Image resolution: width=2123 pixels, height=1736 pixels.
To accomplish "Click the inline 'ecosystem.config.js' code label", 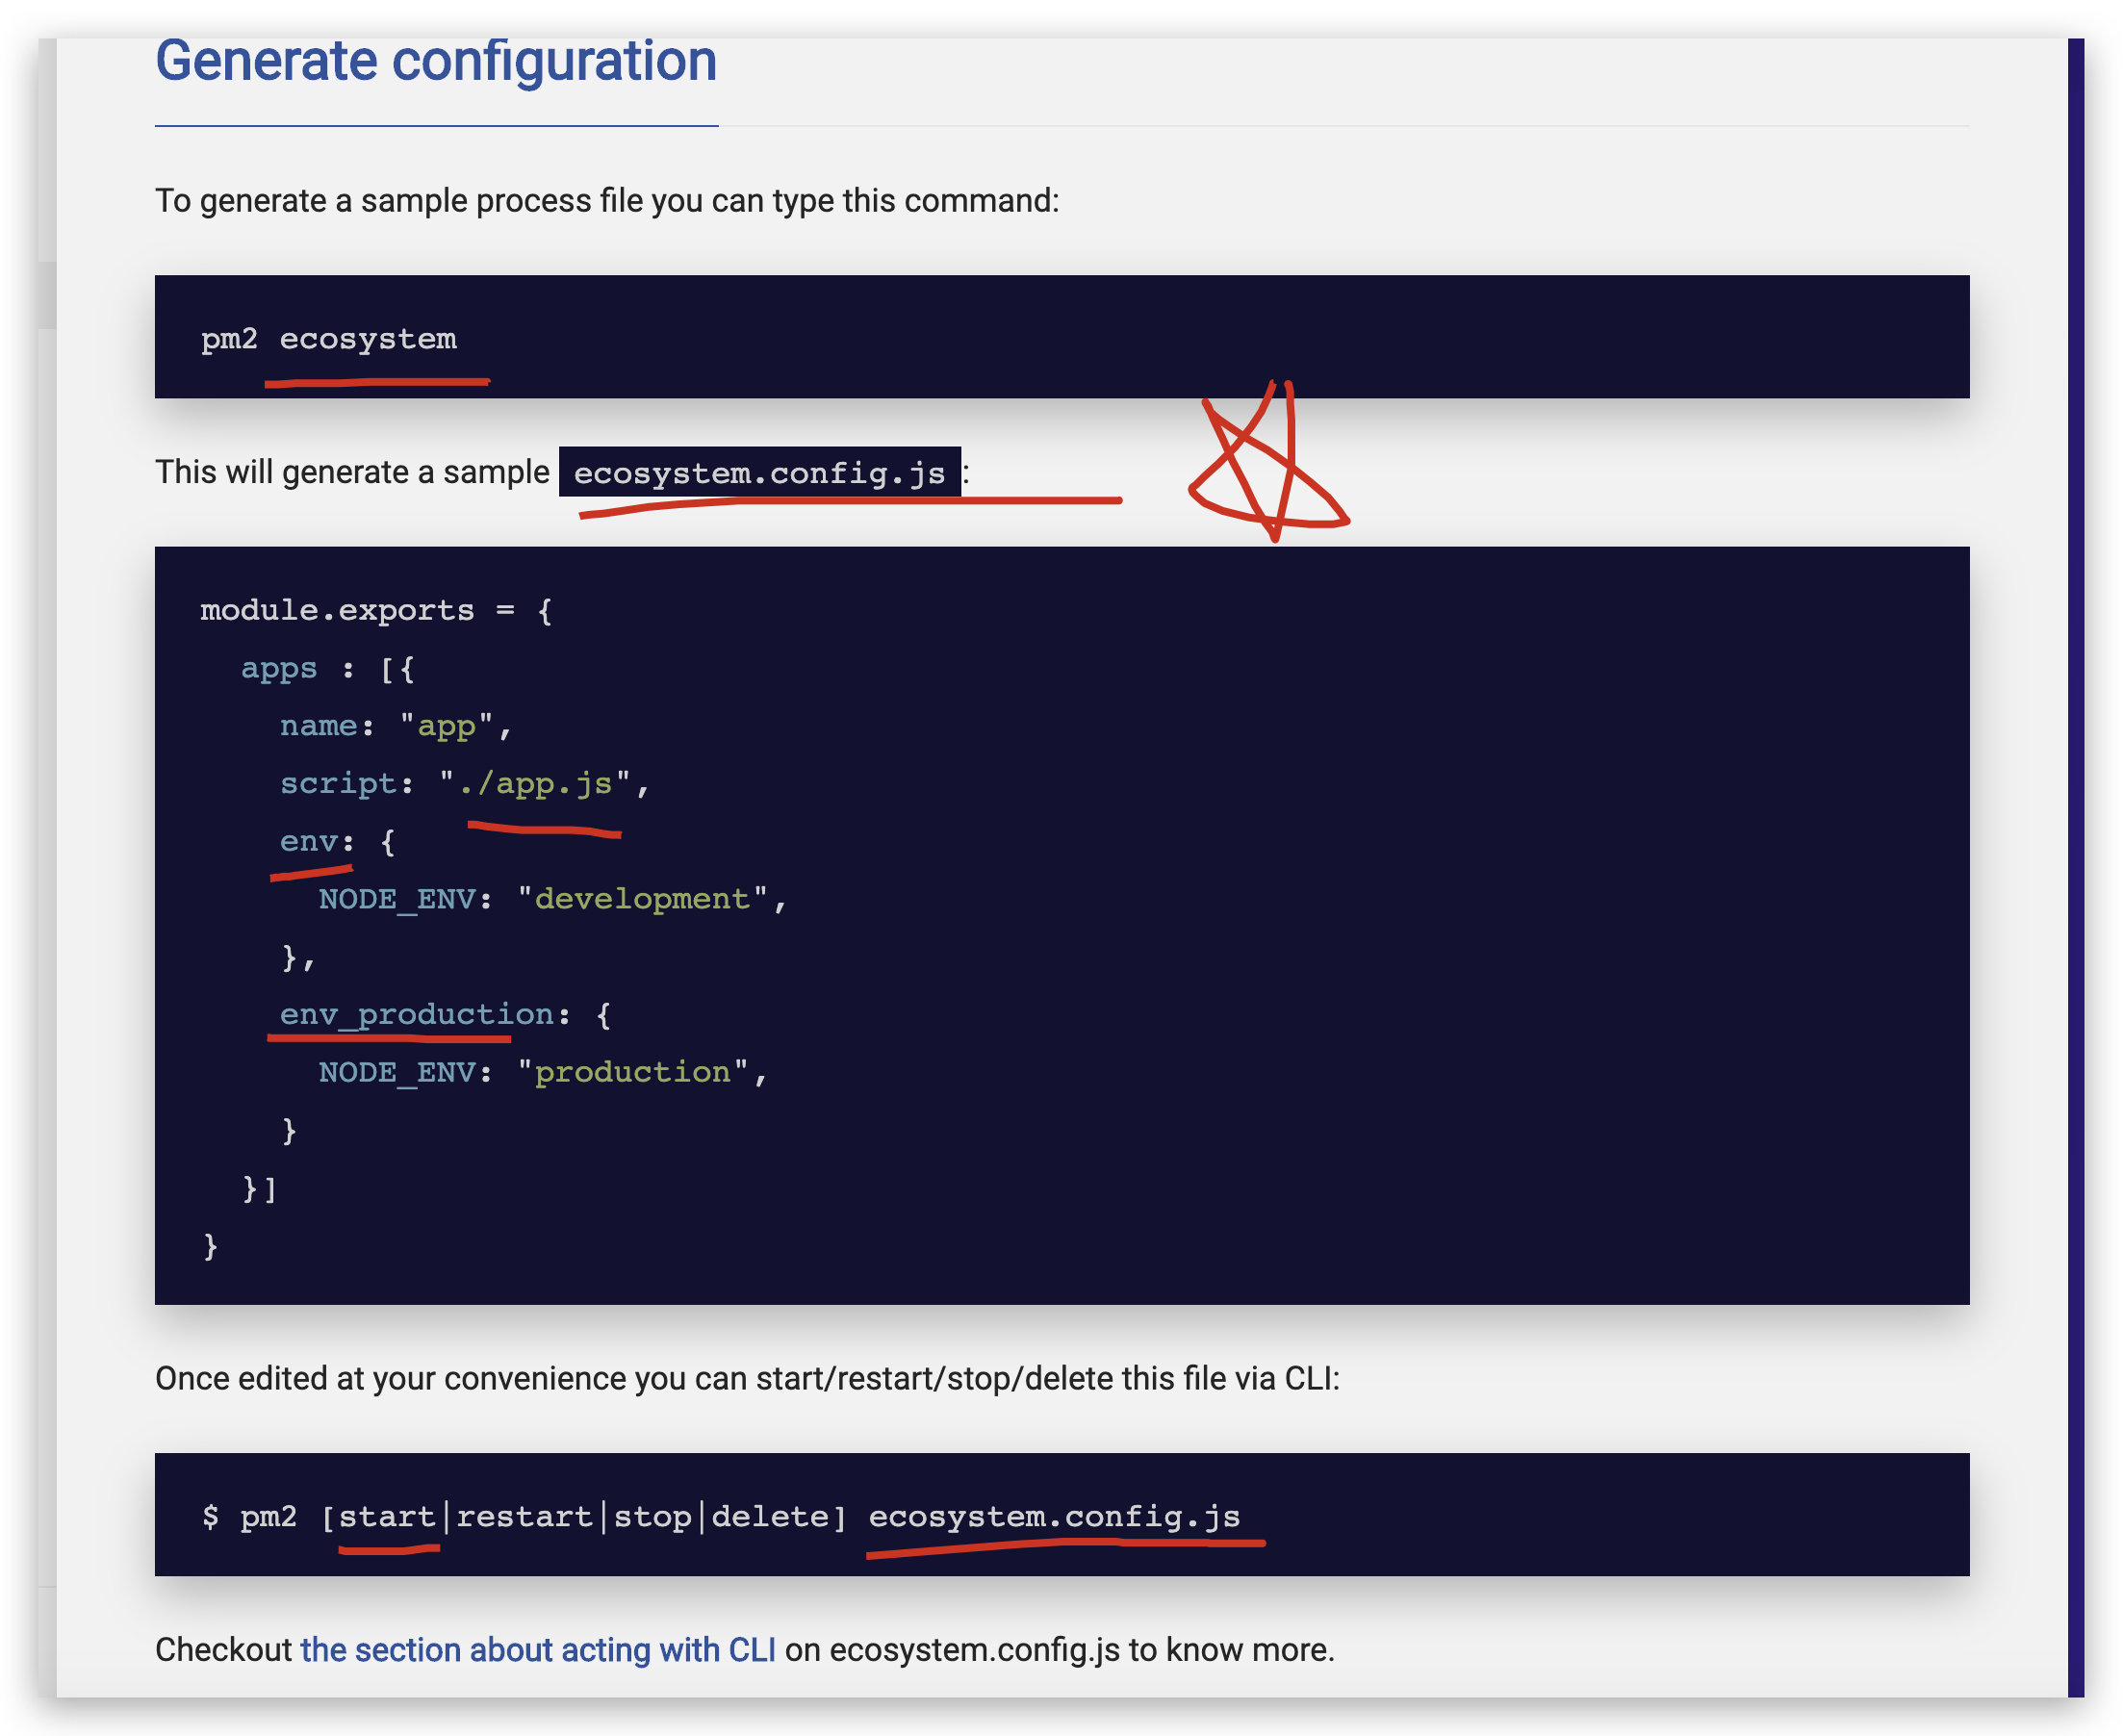I will coord(759,472).
